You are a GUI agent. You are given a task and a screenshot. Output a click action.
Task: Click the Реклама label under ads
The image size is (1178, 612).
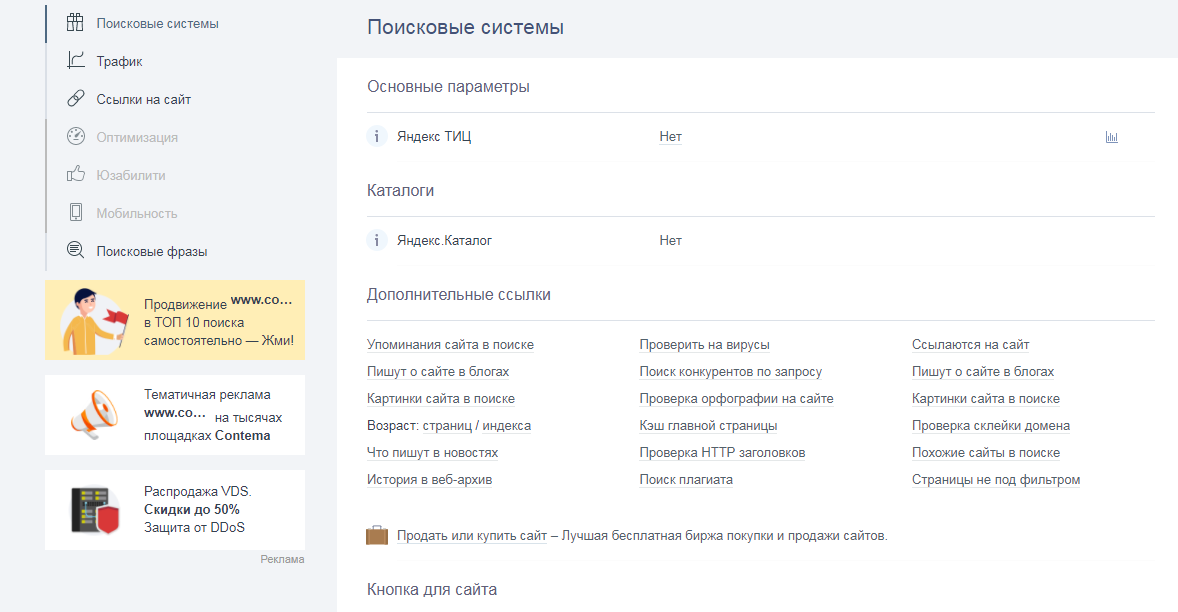coord(282,559)
